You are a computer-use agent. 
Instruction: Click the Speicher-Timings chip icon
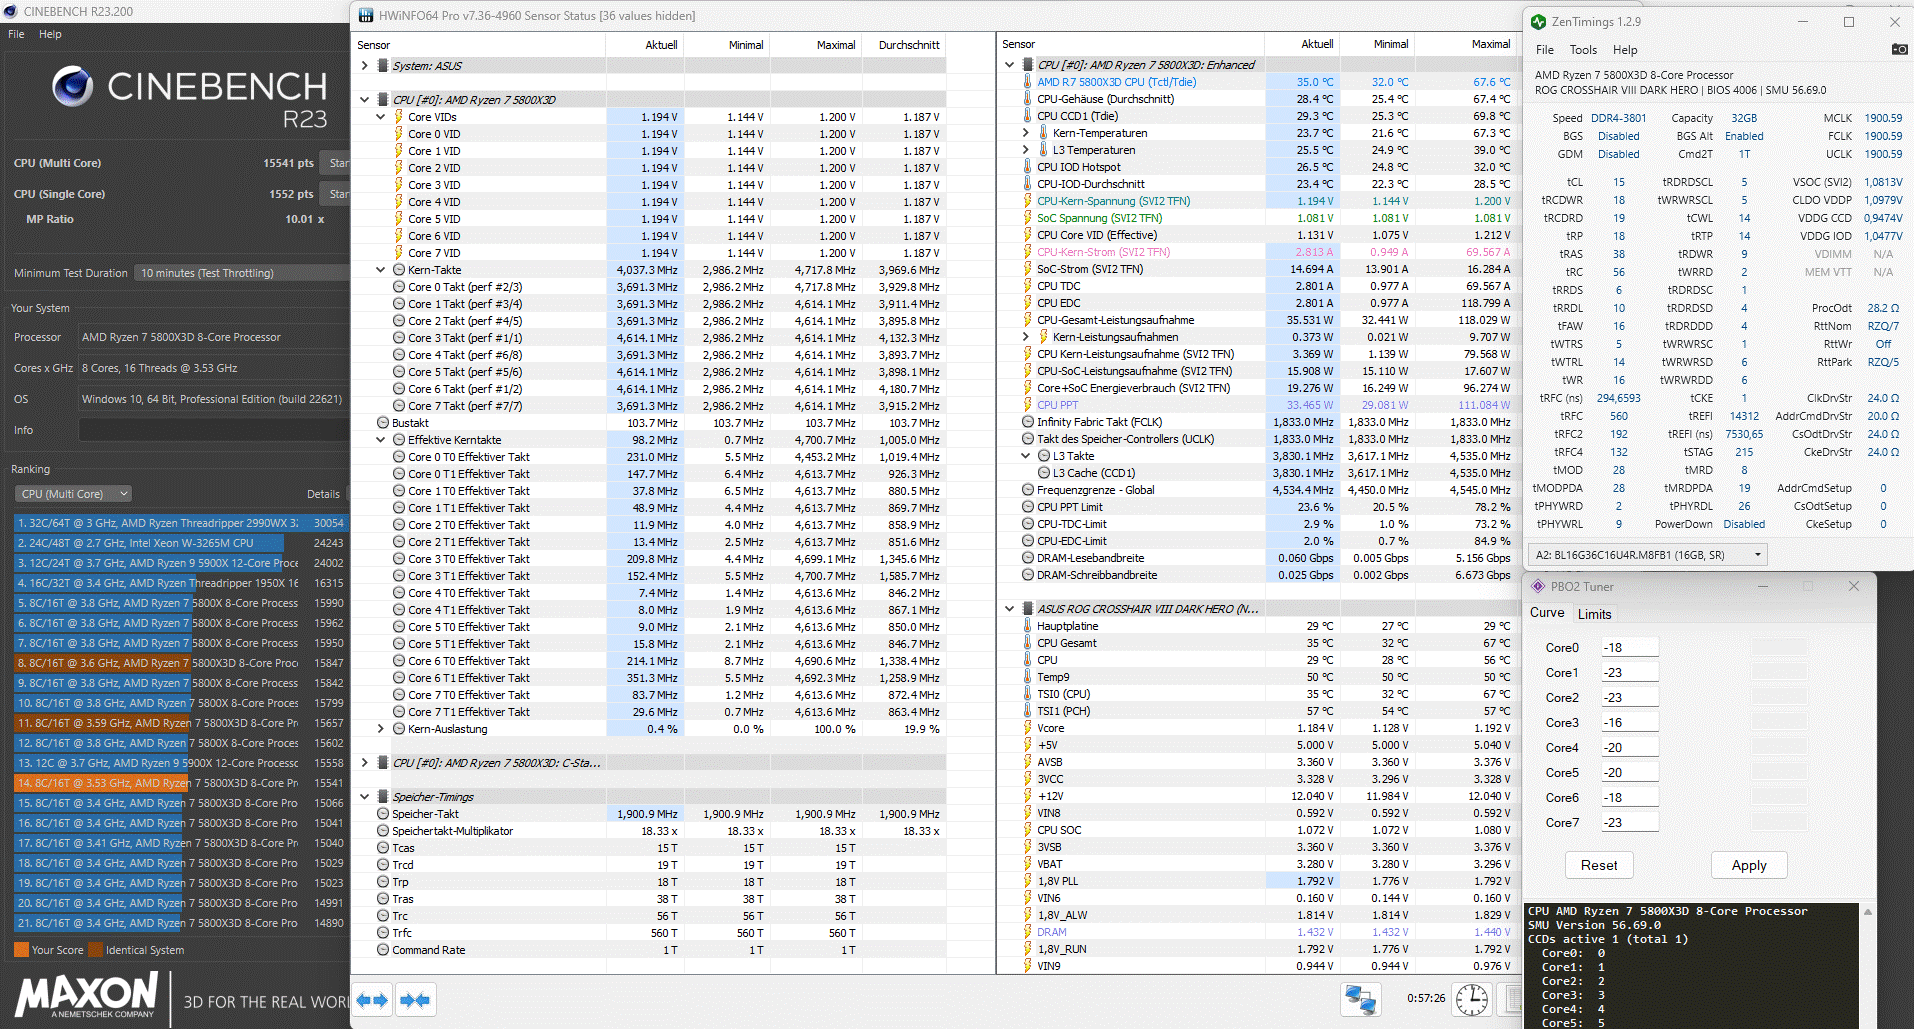[383, 797]
